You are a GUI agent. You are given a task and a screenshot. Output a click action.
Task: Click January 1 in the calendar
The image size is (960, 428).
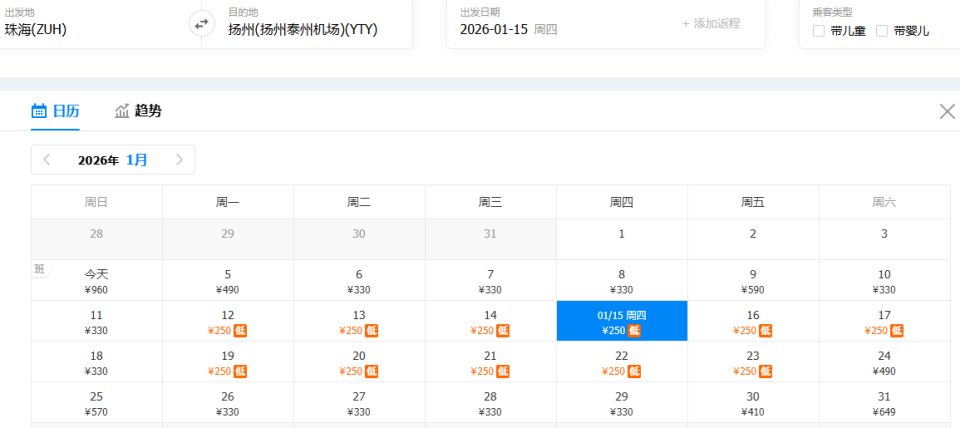[622, 239]
